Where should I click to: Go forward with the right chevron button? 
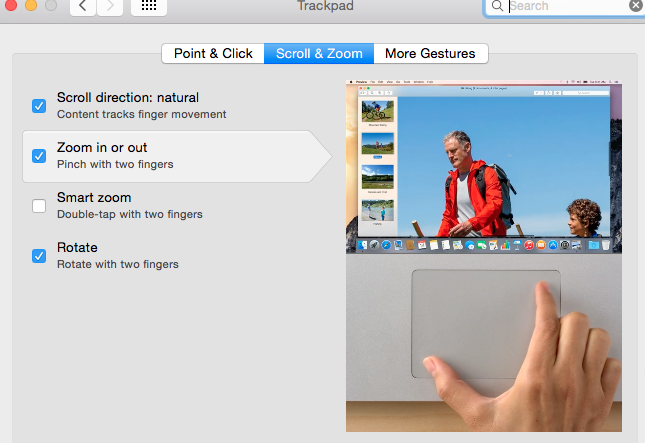coord(110,6)
